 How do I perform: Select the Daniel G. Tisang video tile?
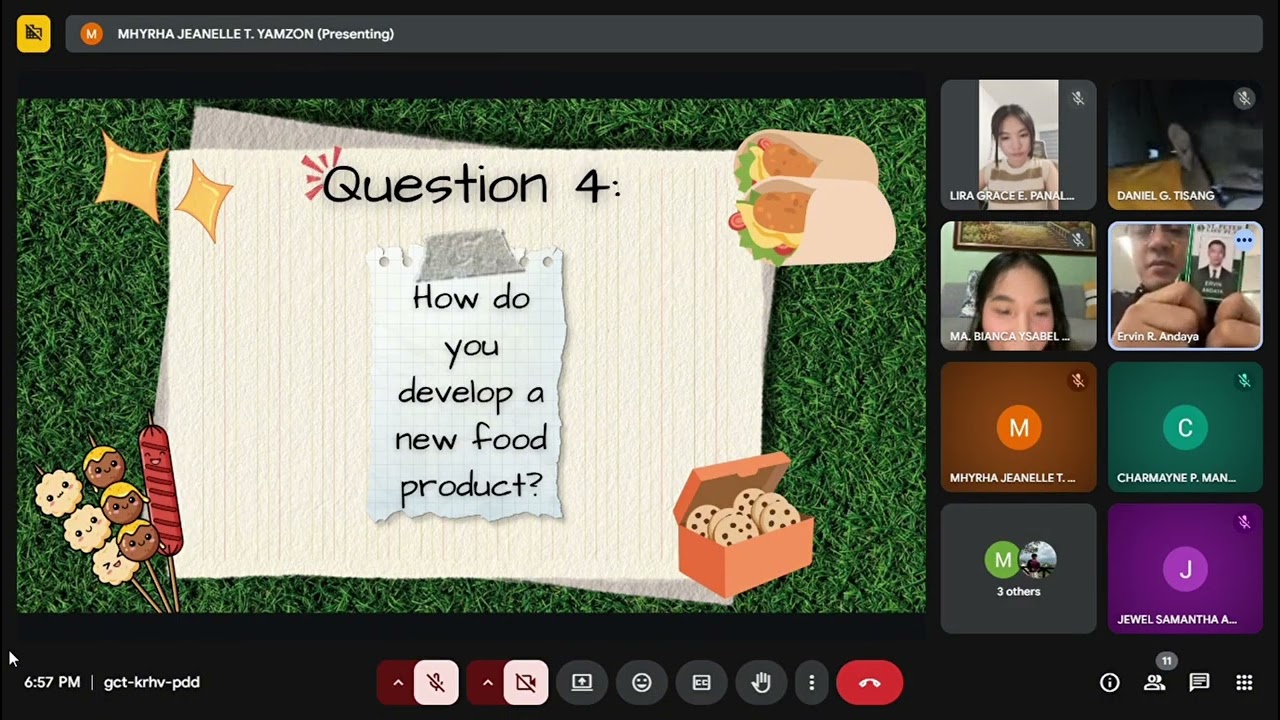(1185, 145)
